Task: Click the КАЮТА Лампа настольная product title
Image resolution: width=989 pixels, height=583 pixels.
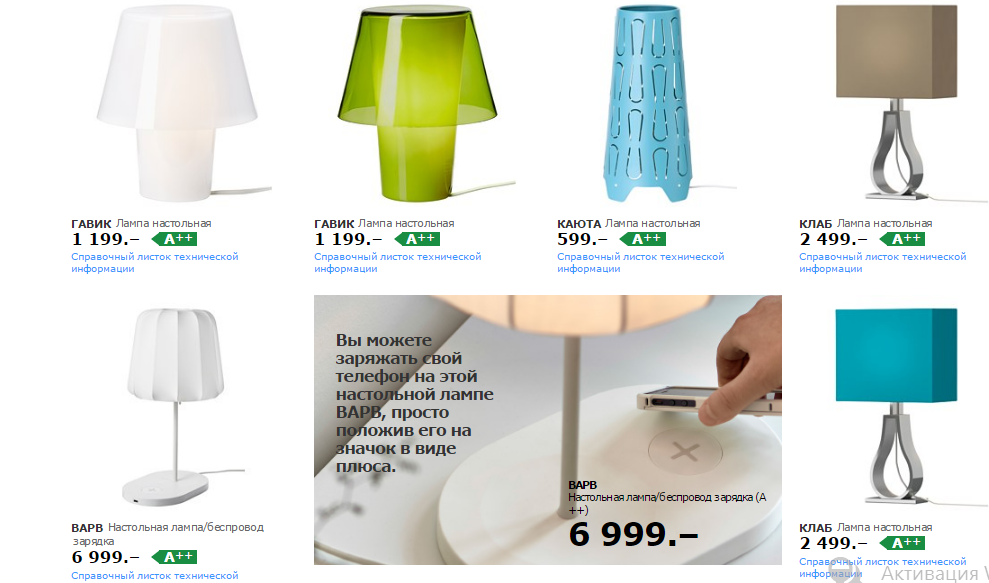Action: point(628,223)
